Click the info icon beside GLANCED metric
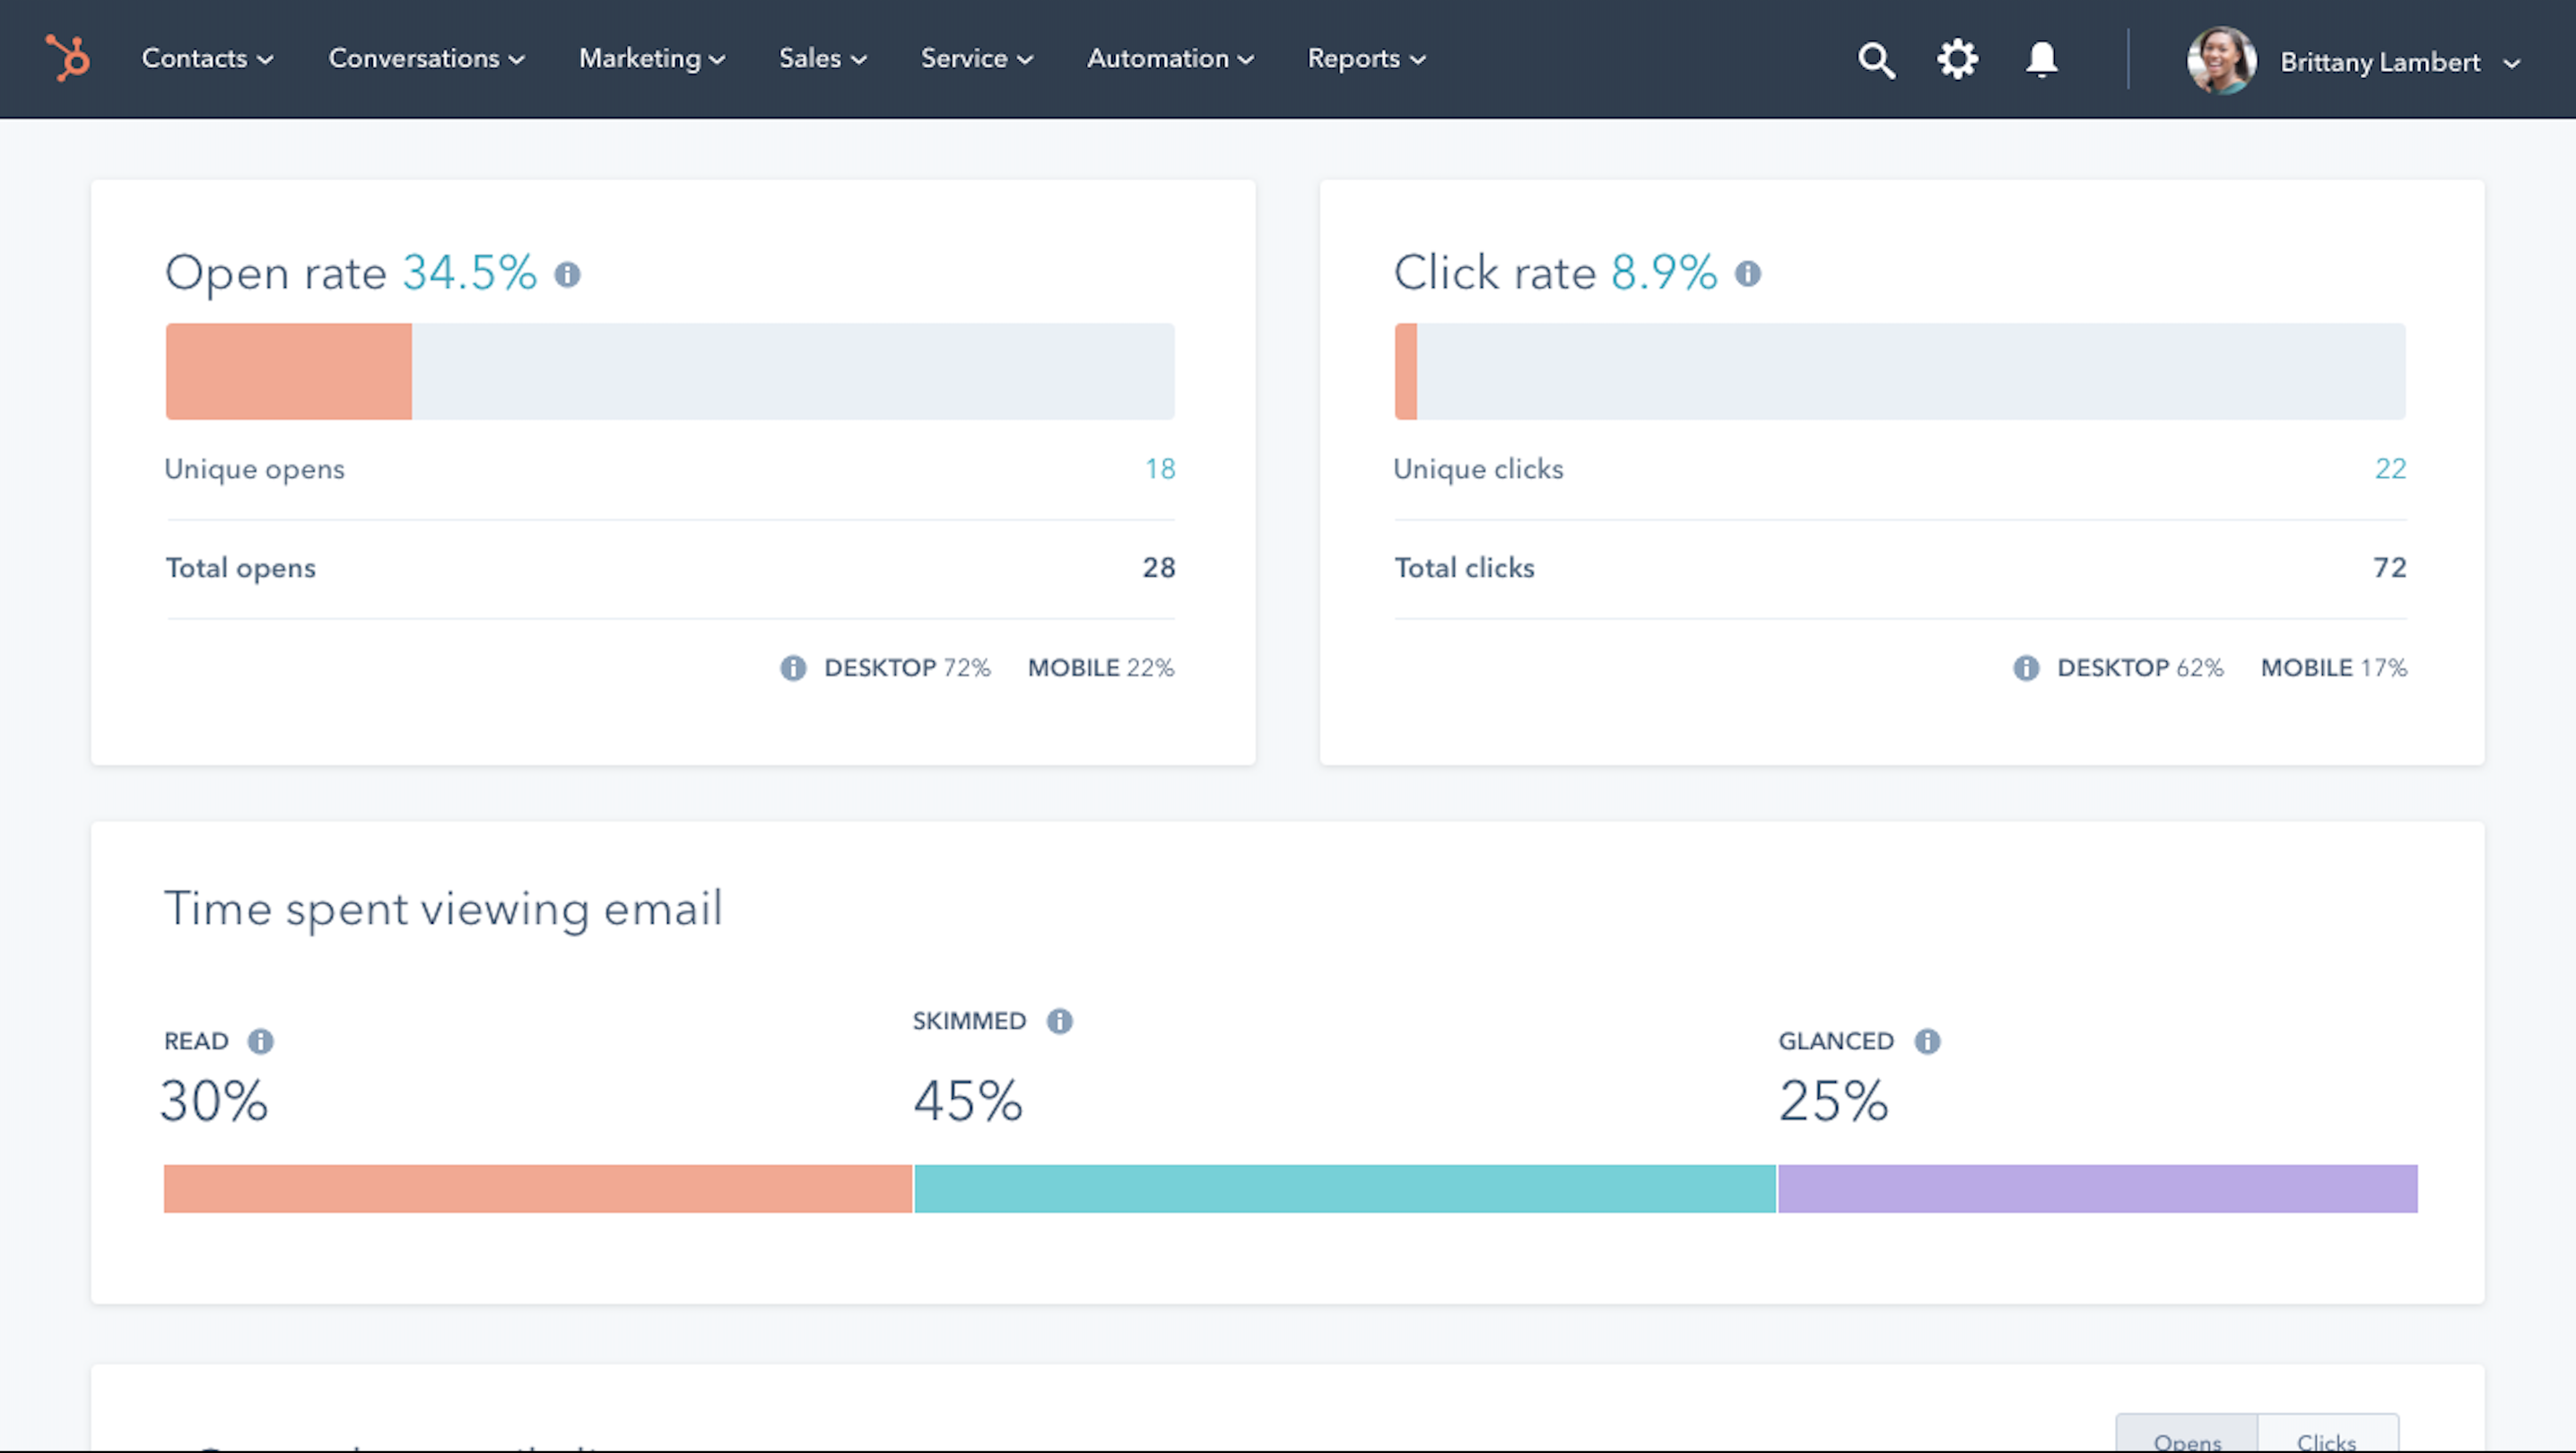 [x=1927, y=1040]
